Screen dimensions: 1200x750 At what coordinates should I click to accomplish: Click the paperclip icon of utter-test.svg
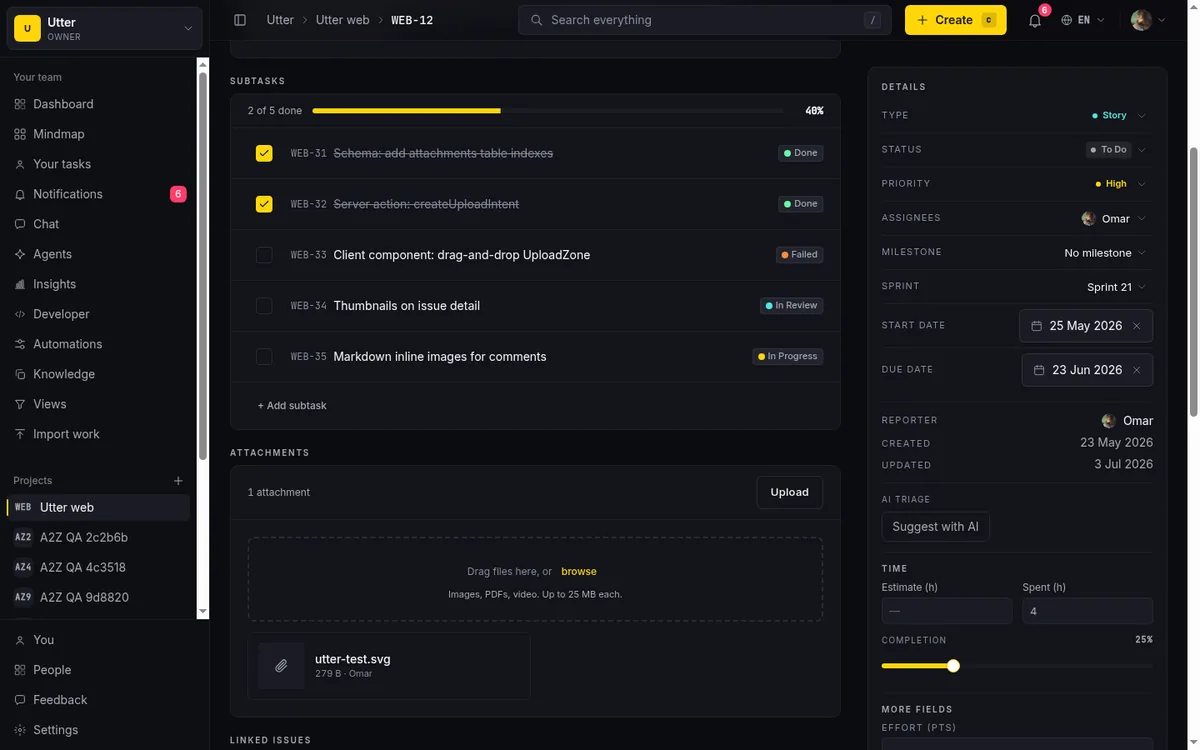281,666
